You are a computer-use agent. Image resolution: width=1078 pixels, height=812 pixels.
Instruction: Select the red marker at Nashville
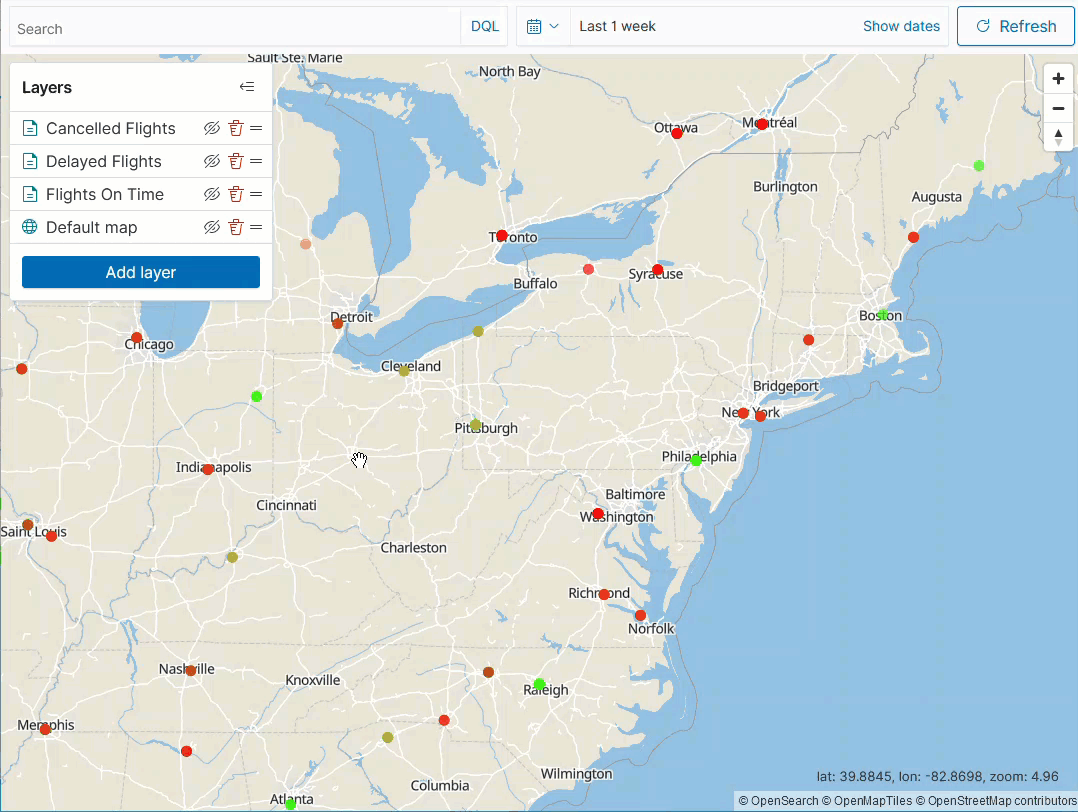(x=190, y=670)
